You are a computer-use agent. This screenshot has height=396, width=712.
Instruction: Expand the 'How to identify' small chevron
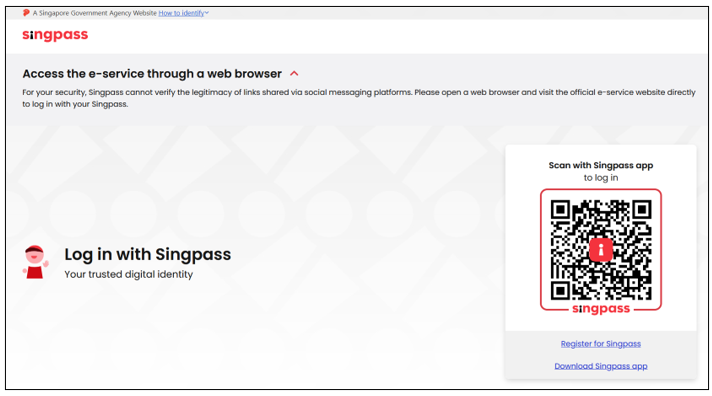(207, 13)
